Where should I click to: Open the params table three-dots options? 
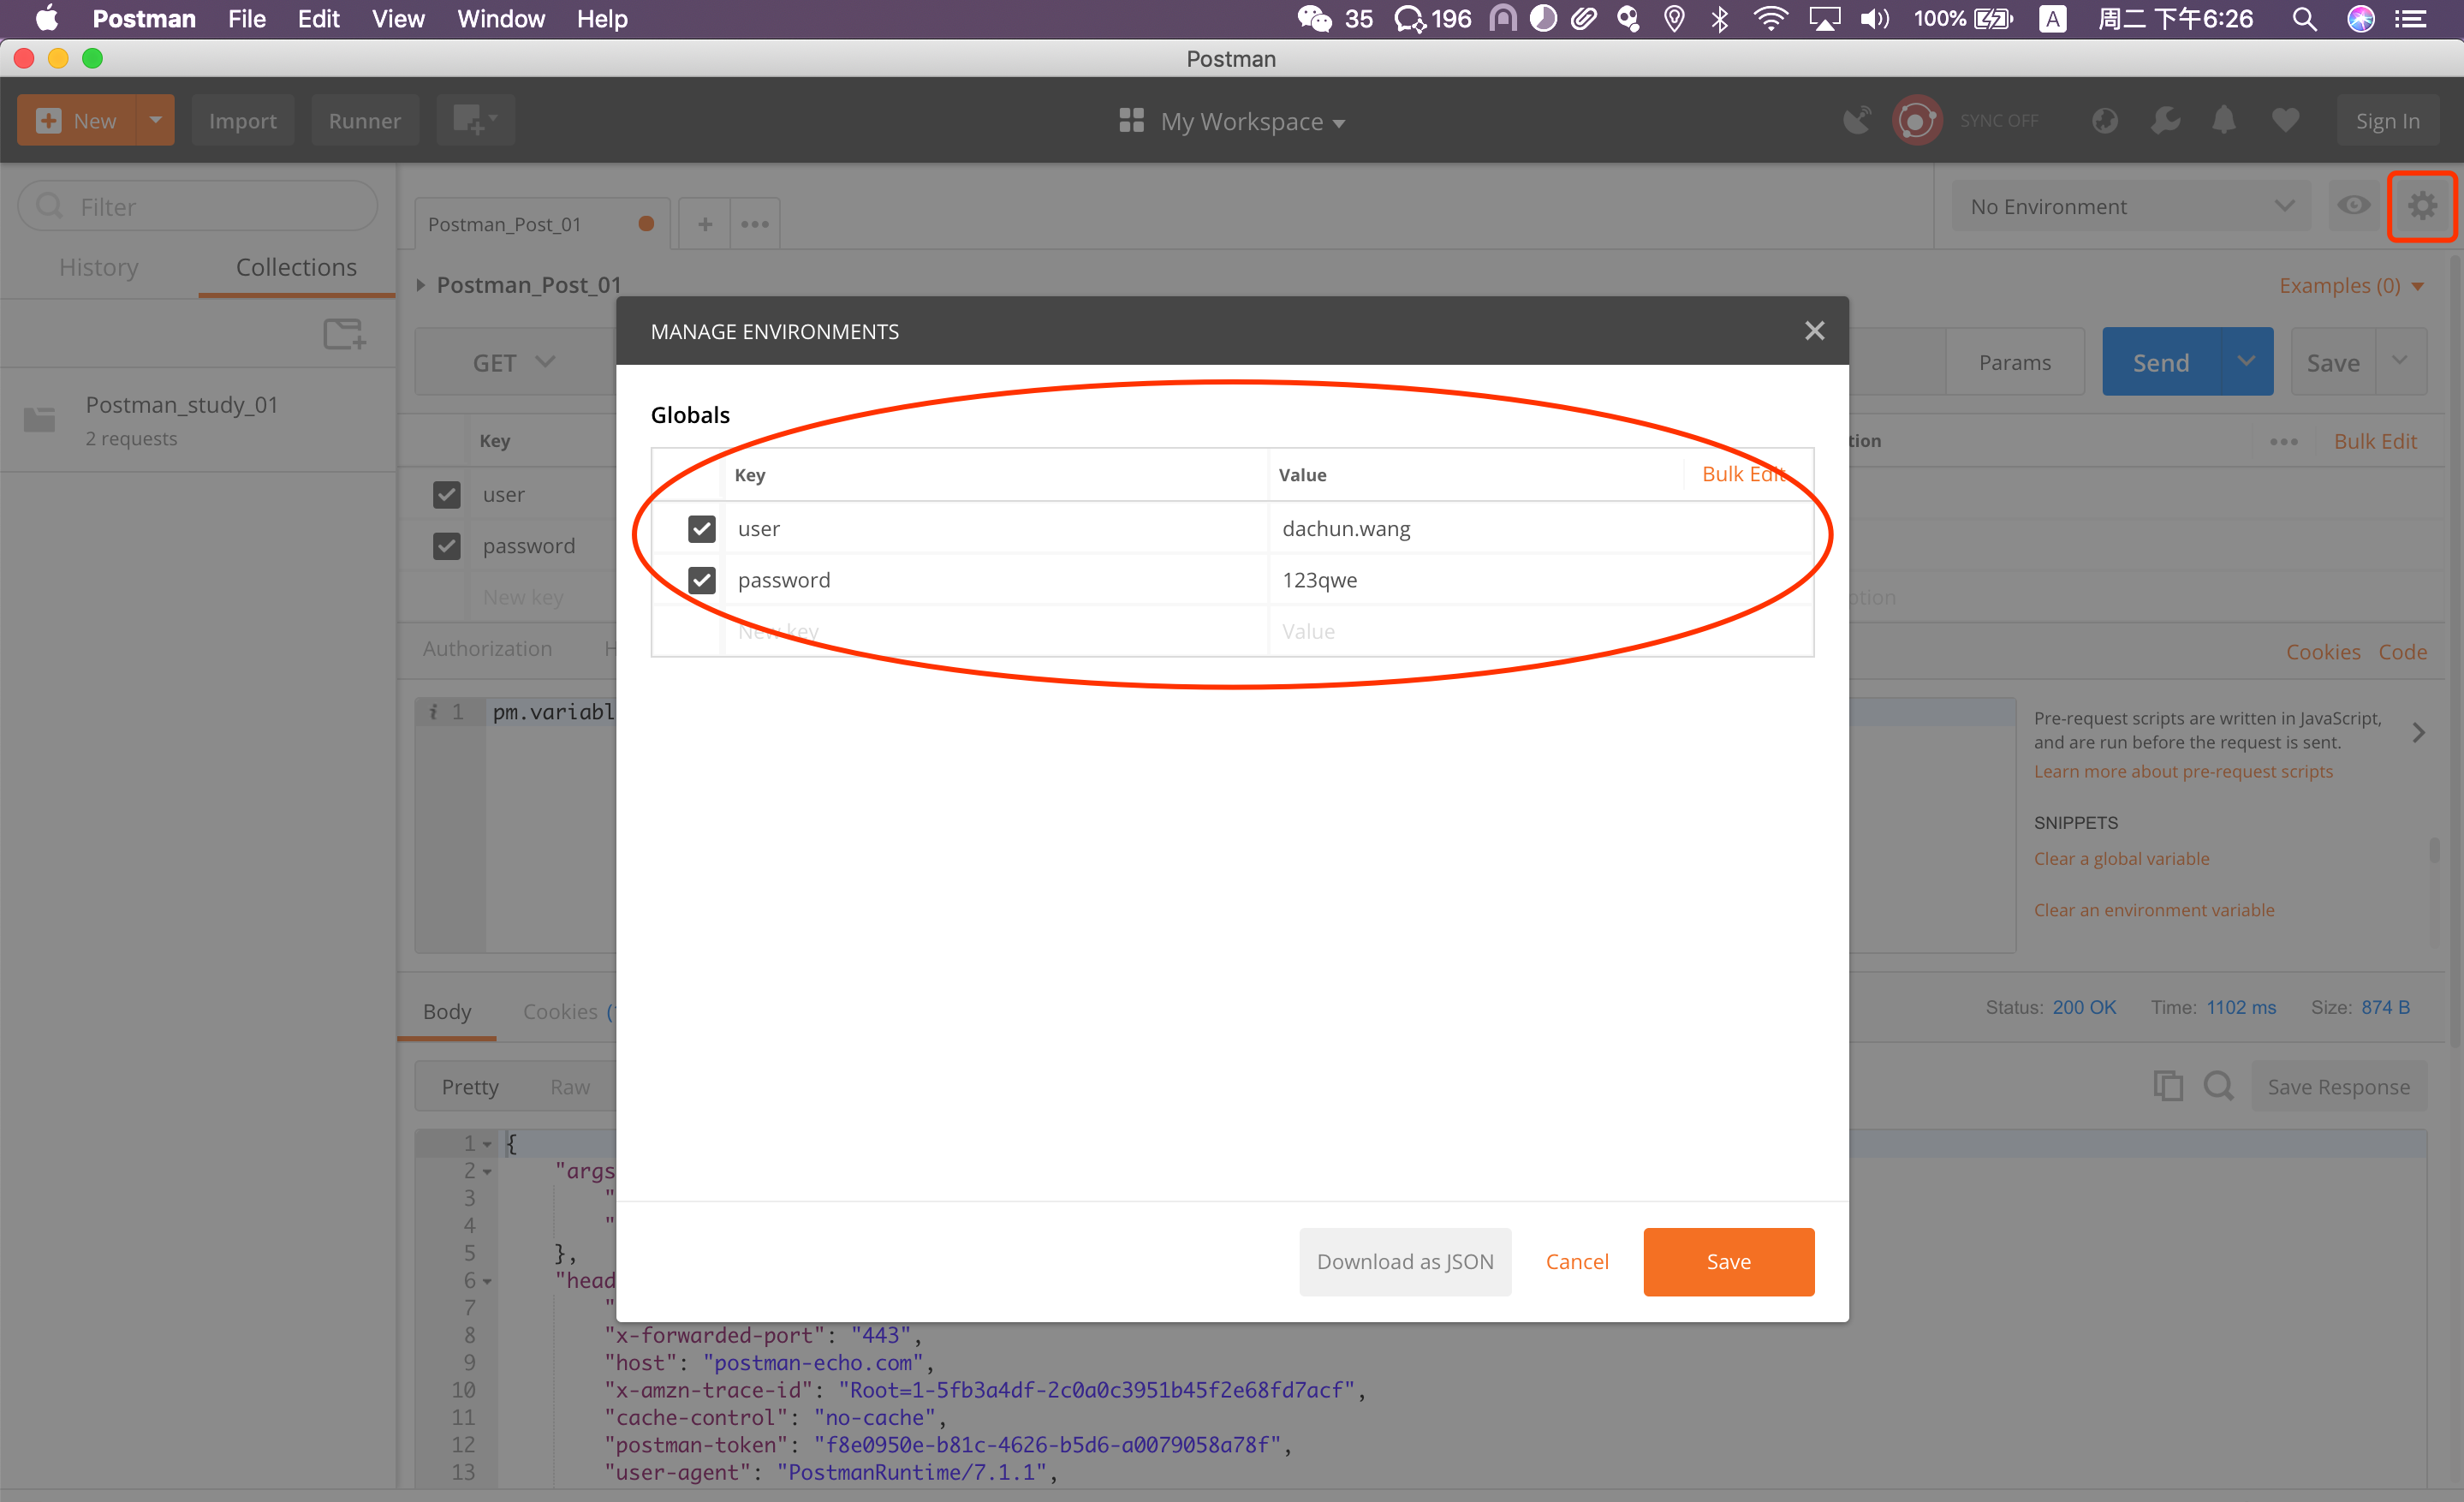point(2283,441)
